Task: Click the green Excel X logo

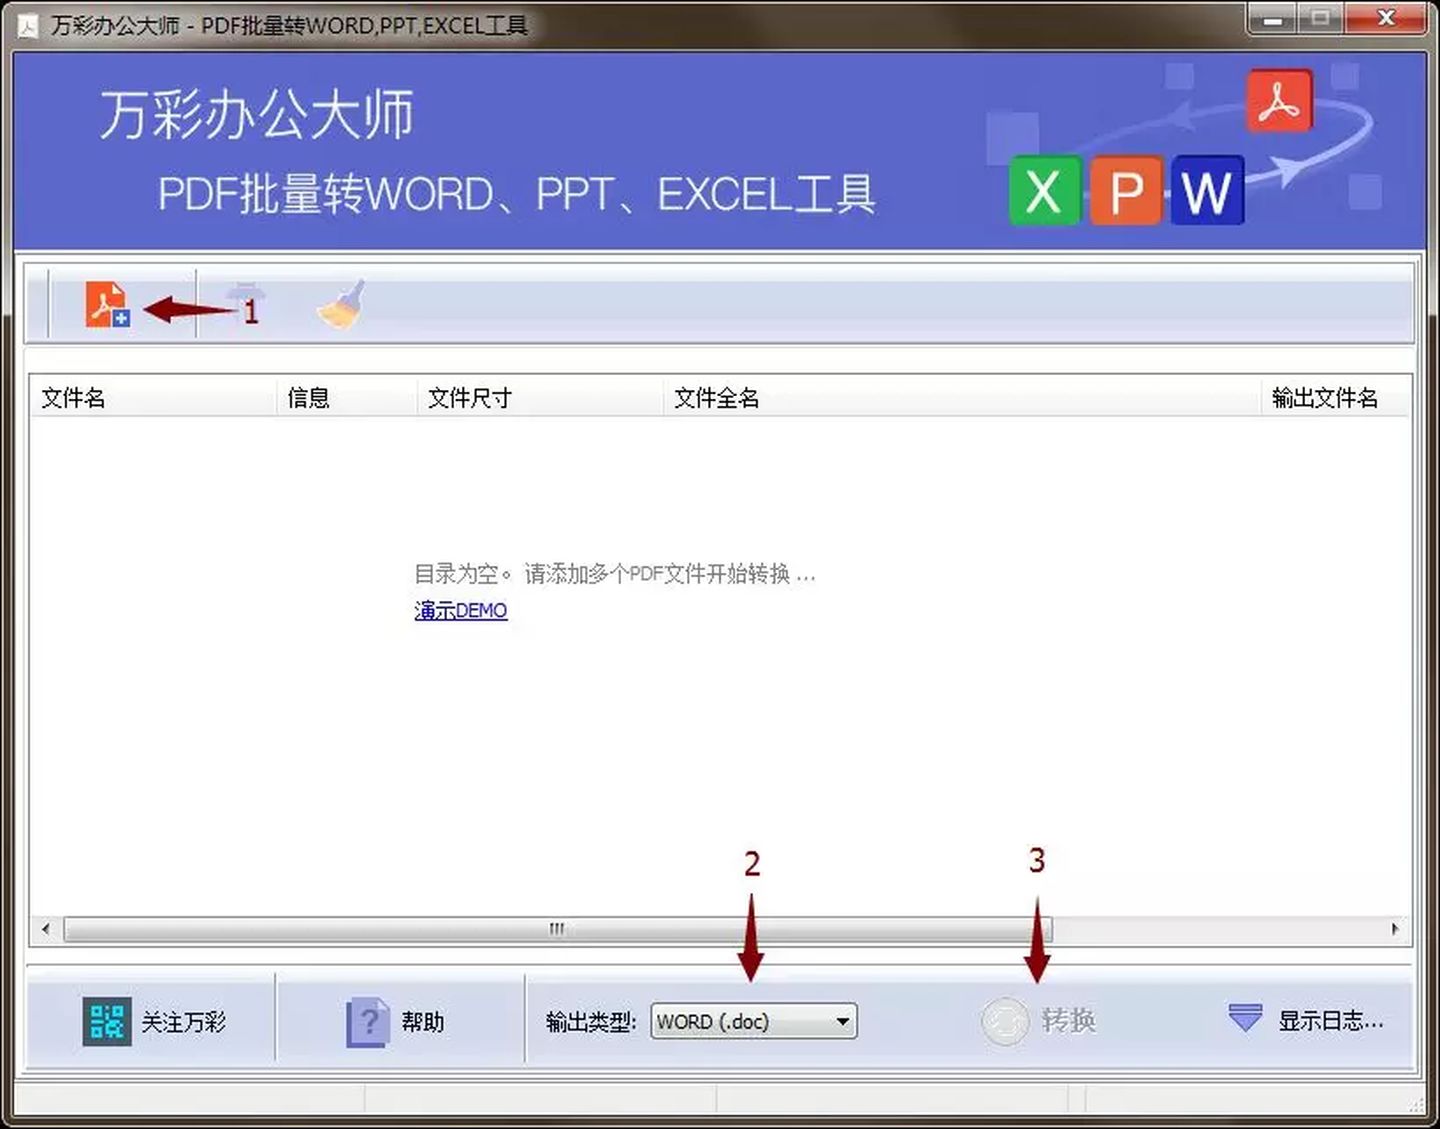Action: tap(1044, 190)
